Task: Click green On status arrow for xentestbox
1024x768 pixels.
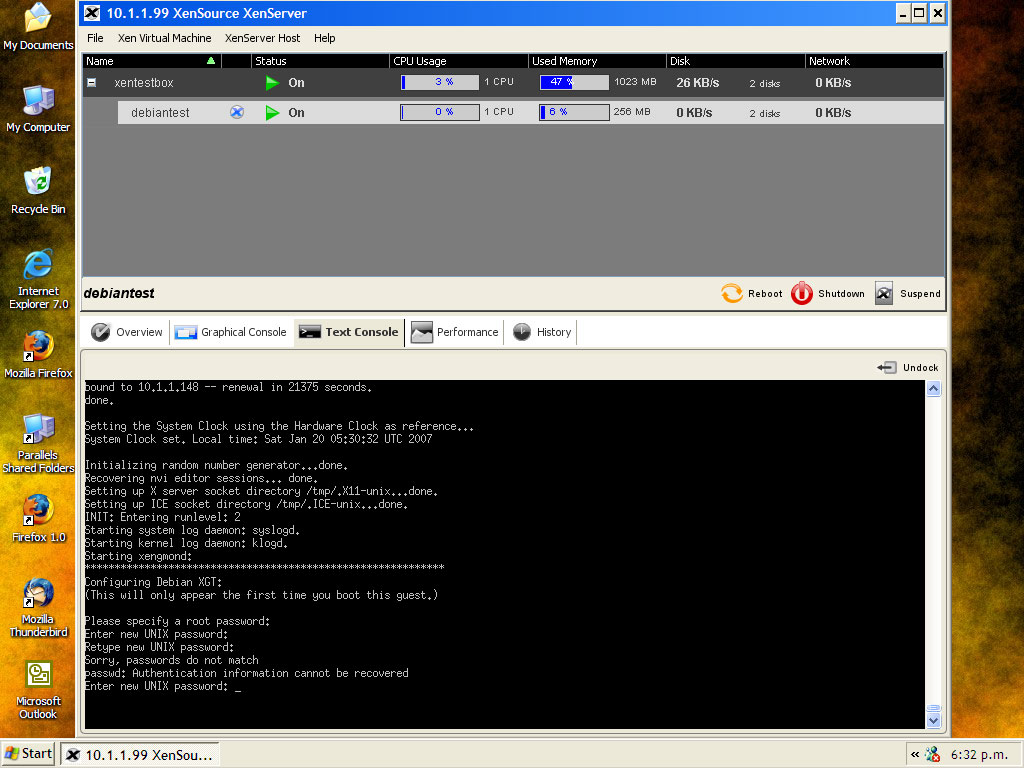Action: [x=272, y=83]
